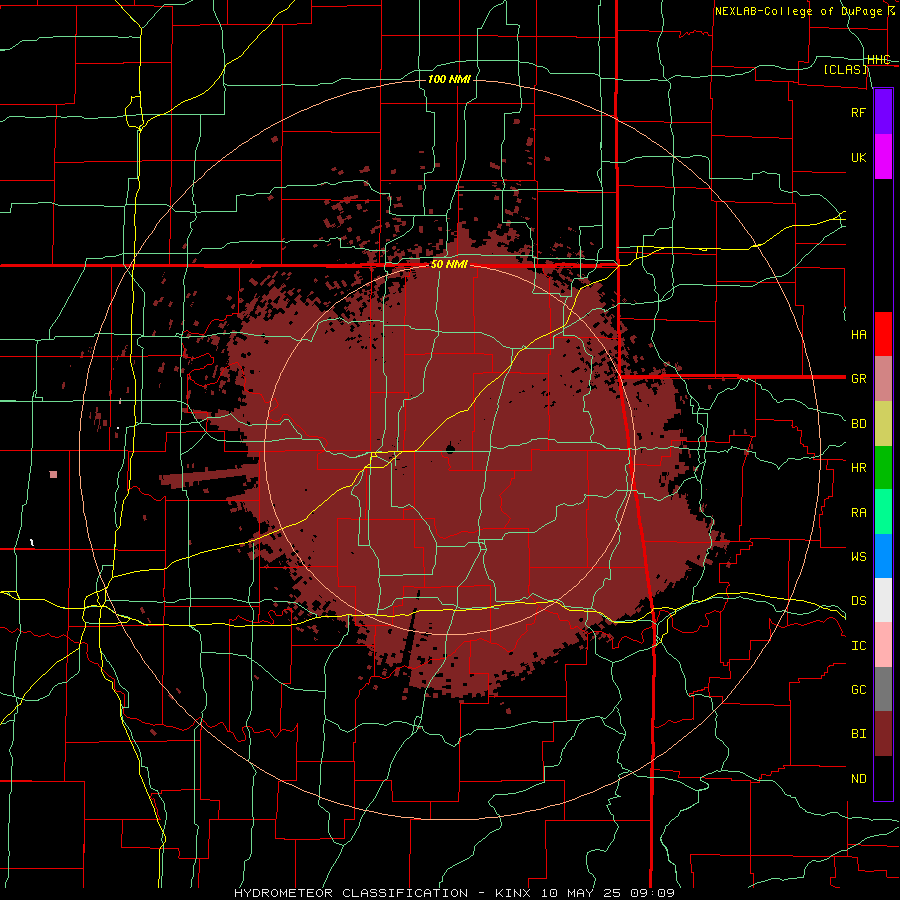This screenshot has width=900, height=900.
Task: Click the WS blue legend swatch
Action: [883, 556]
